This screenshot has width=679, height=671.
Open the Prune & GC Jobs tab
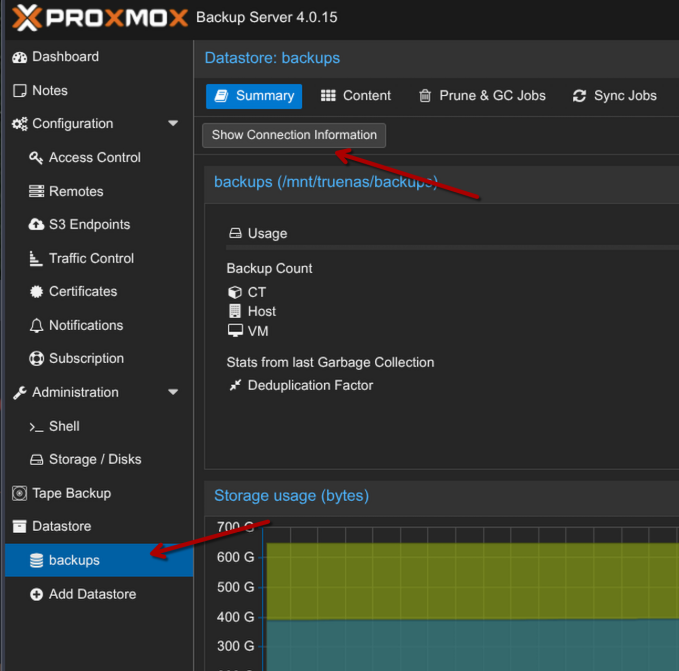click(482, 96)
